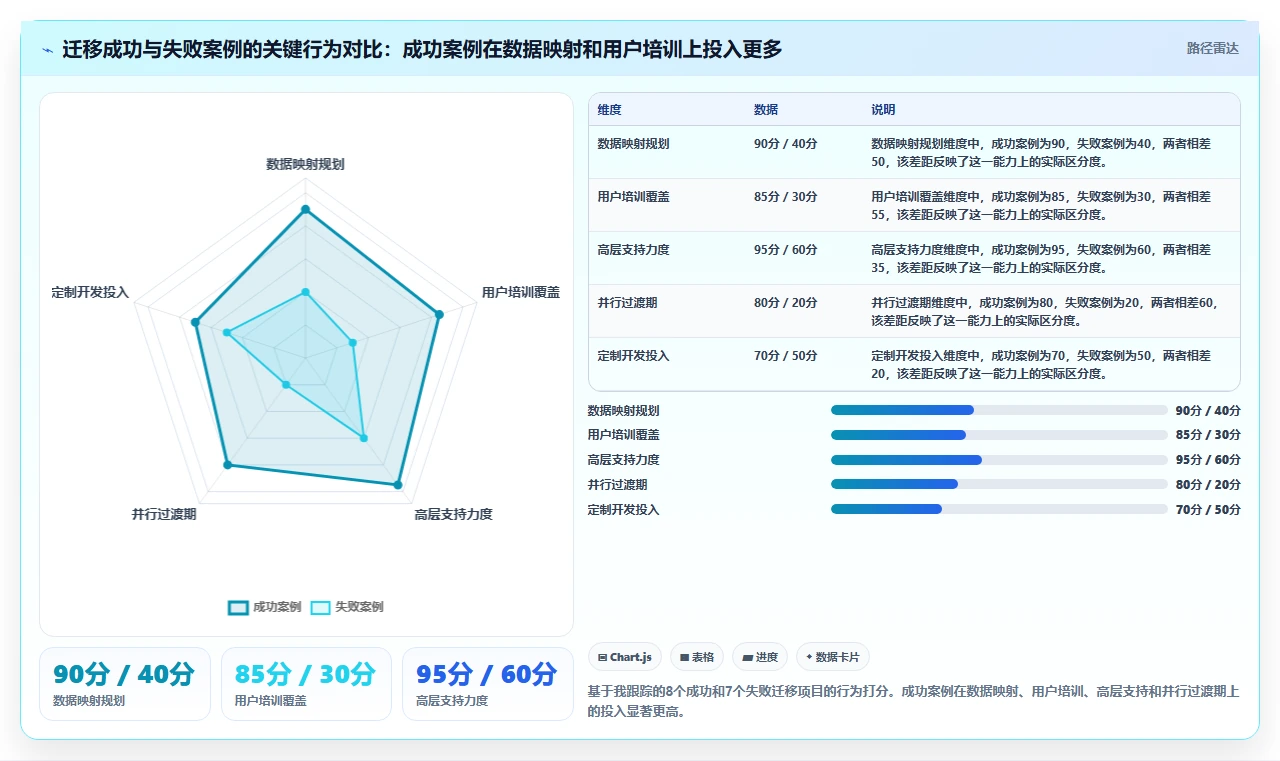Select 高层支持力度 table row name
Screen dimensions: 1280x761
(x=633, y=250)
